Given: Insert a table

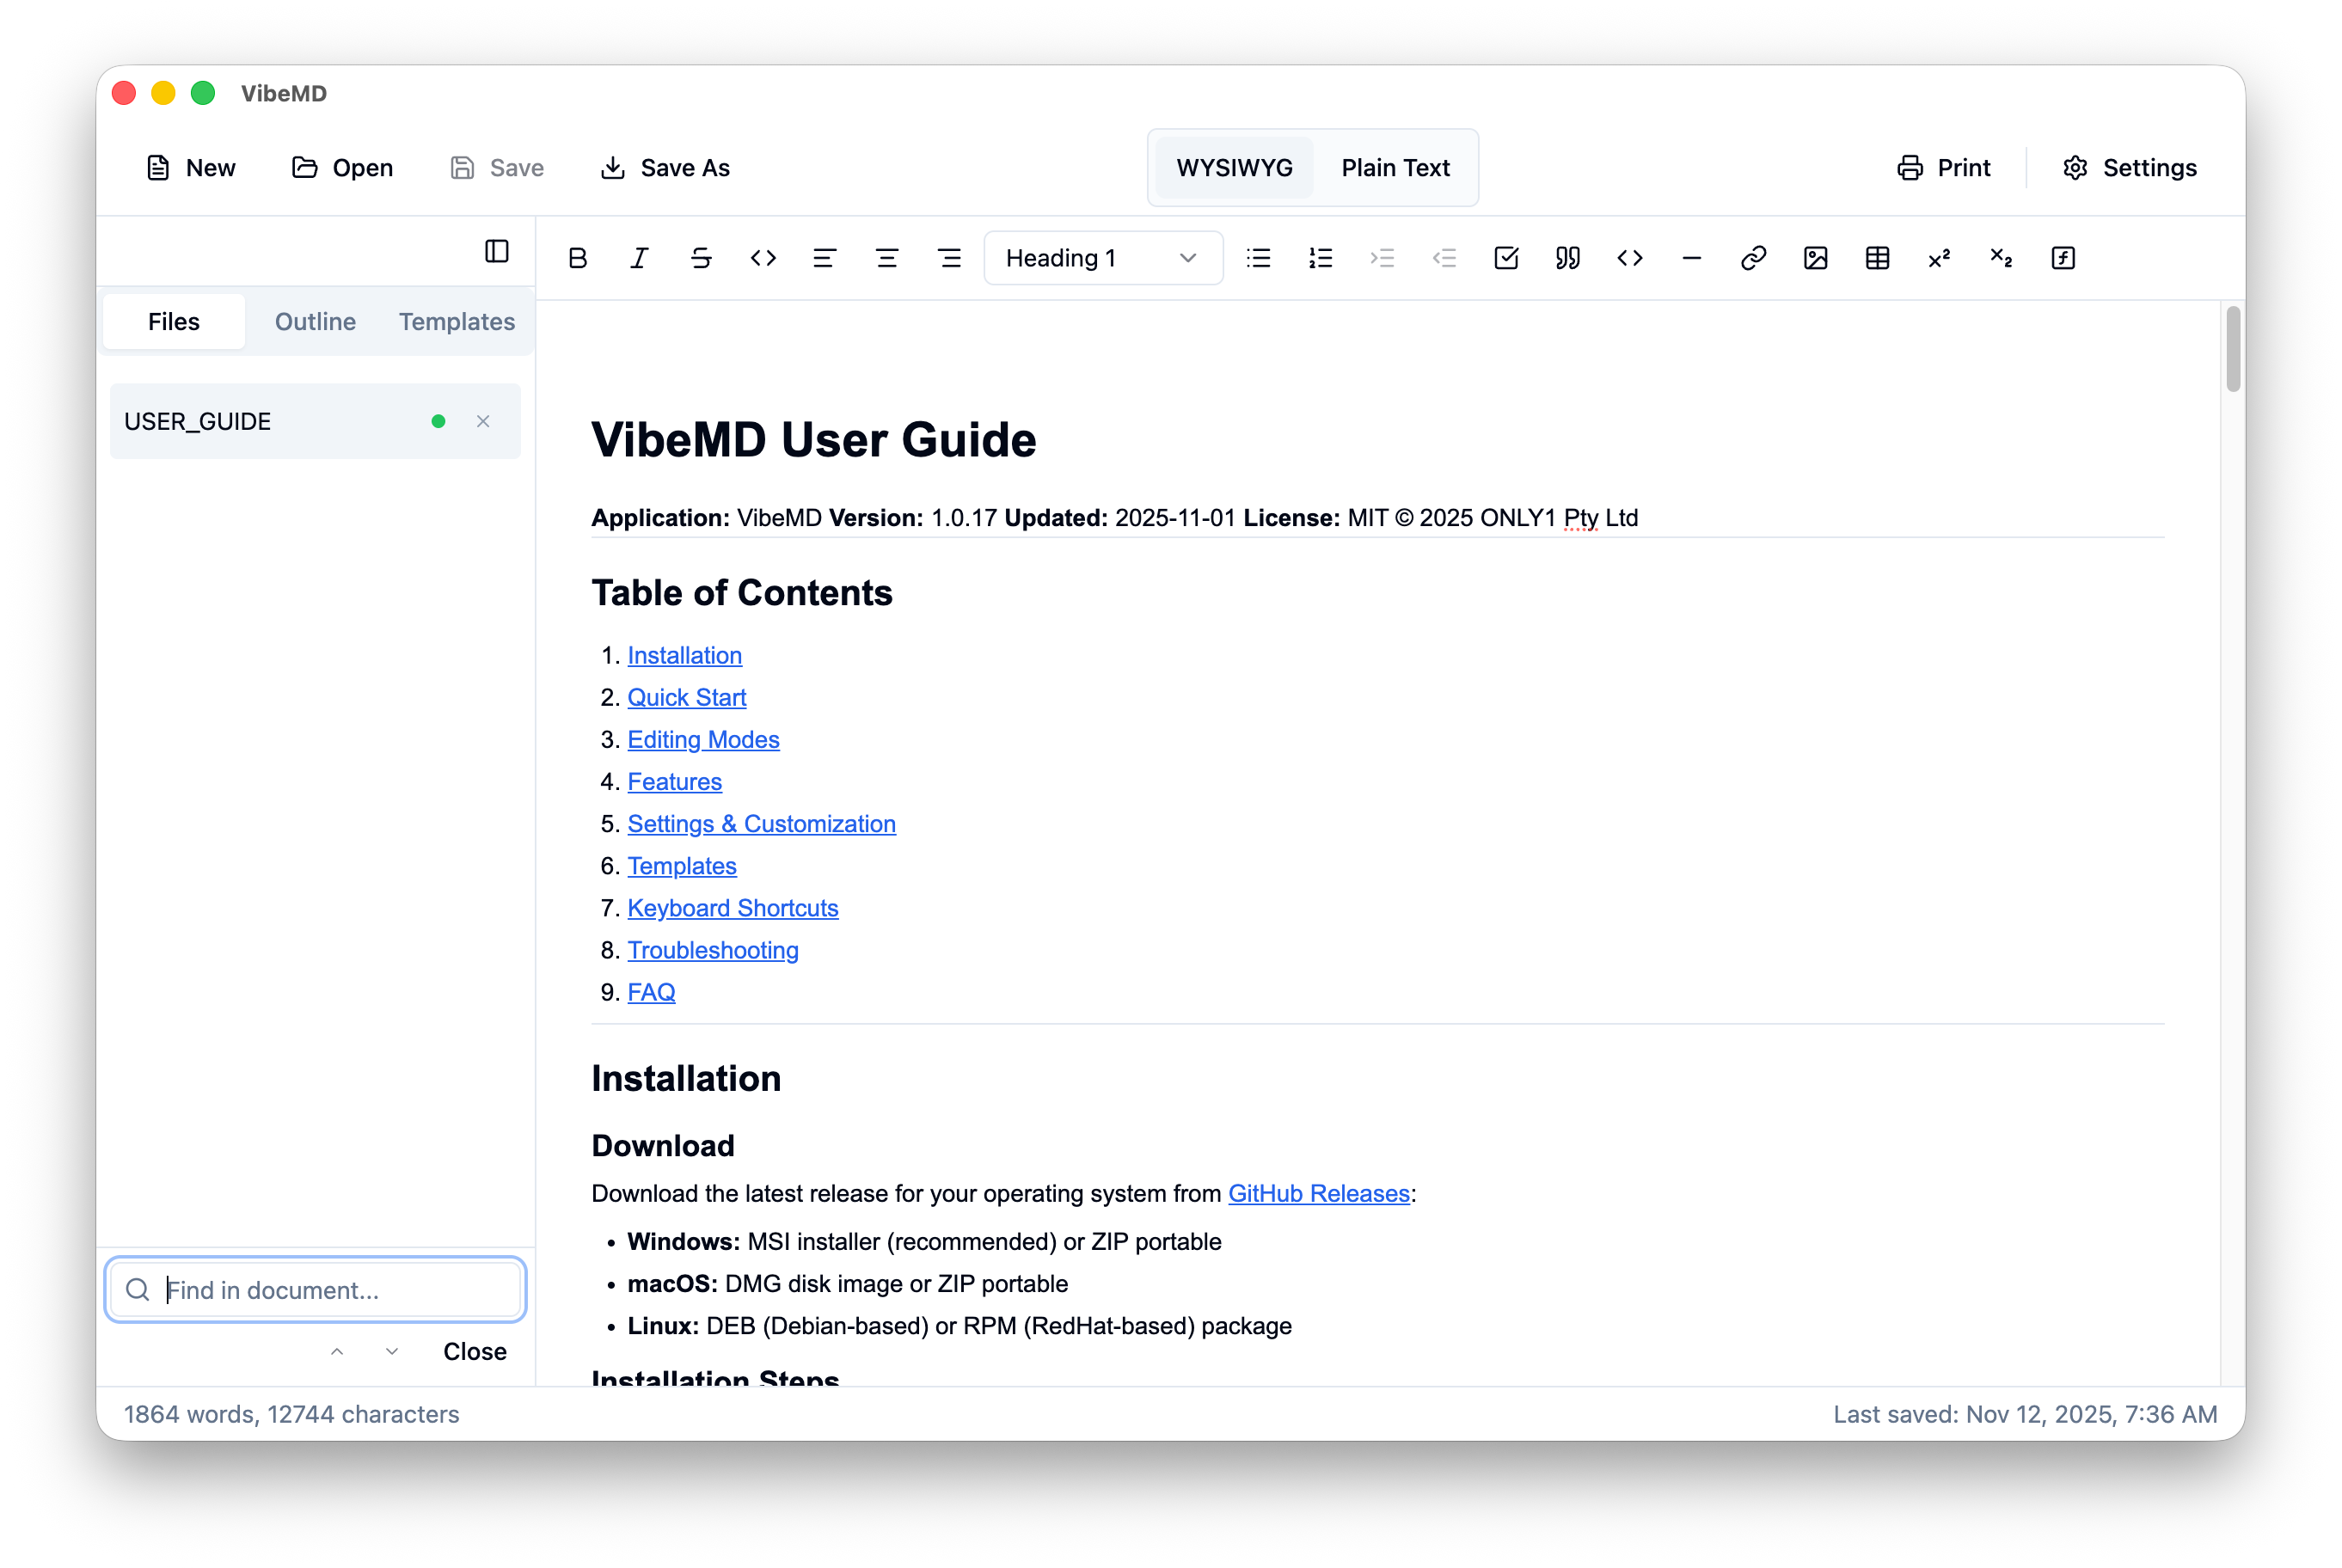Looking at the screenshot, I should coord(1877,257).
